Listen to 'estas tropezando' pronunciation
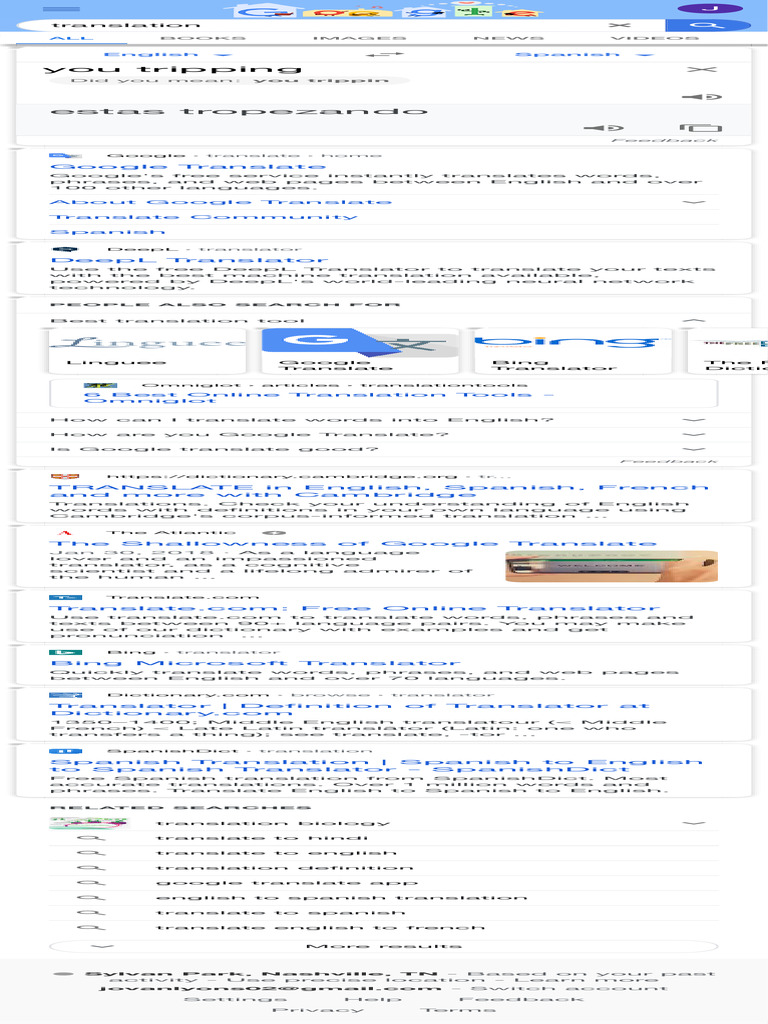This screenshot has height=1024, width=768. point(603,128)
